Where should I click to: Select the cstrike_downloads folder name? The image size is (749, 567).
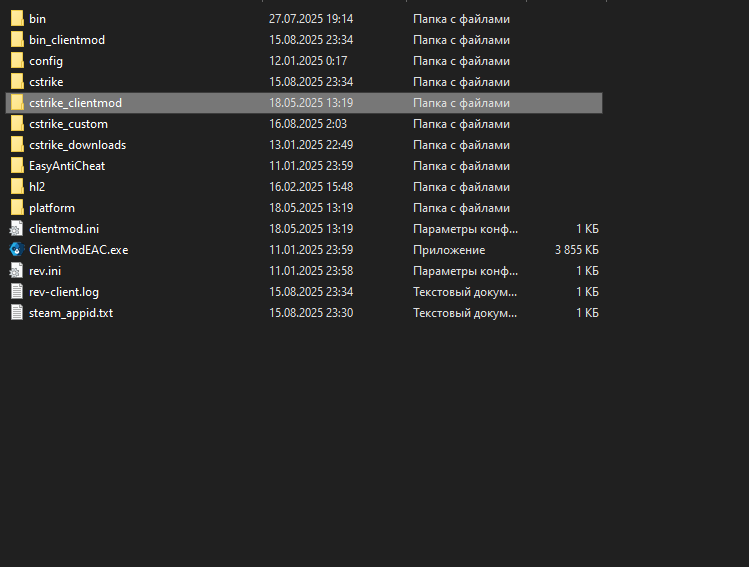point(77,145)
